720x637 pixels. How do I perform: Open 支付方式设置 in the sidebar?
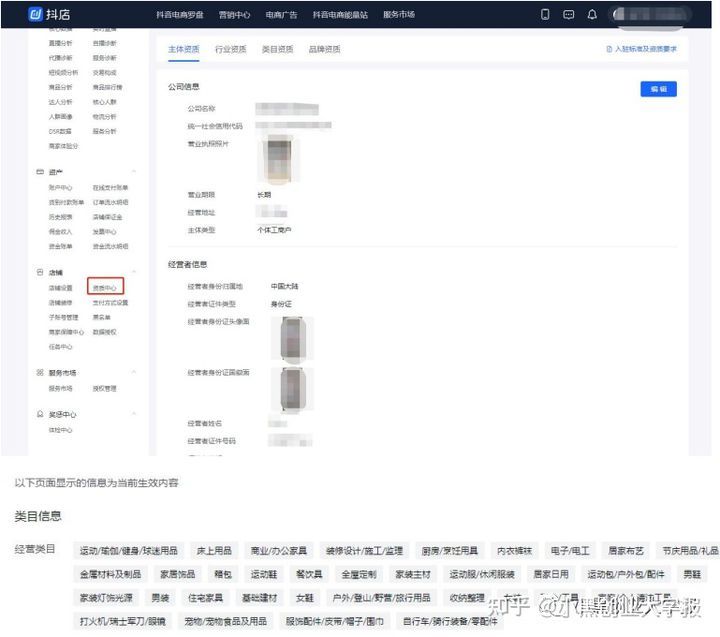(110, 303)
